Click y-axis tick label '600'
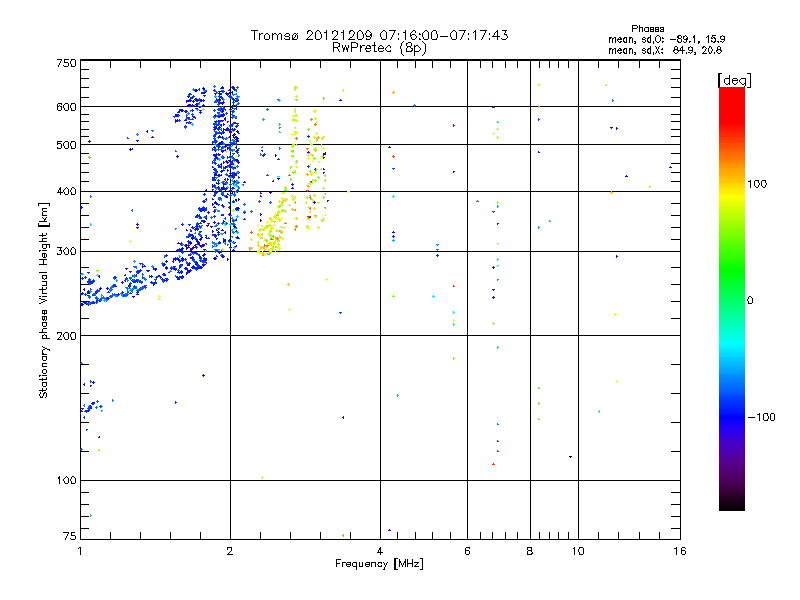 click(x=66, y=107)
